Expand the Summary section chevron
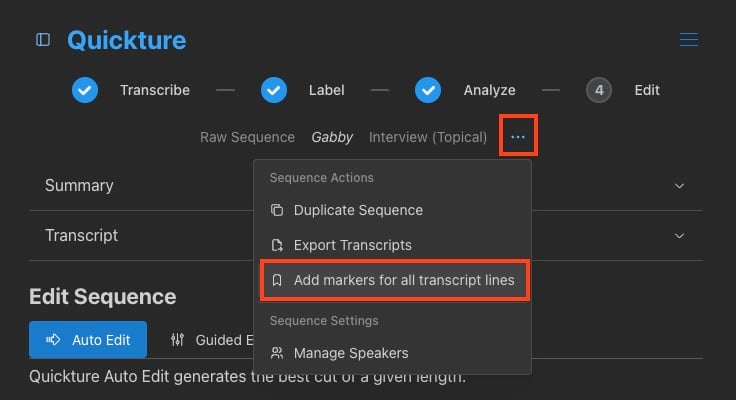The width and height of the screenshot is (736, 400). click(x=680, y=186)
